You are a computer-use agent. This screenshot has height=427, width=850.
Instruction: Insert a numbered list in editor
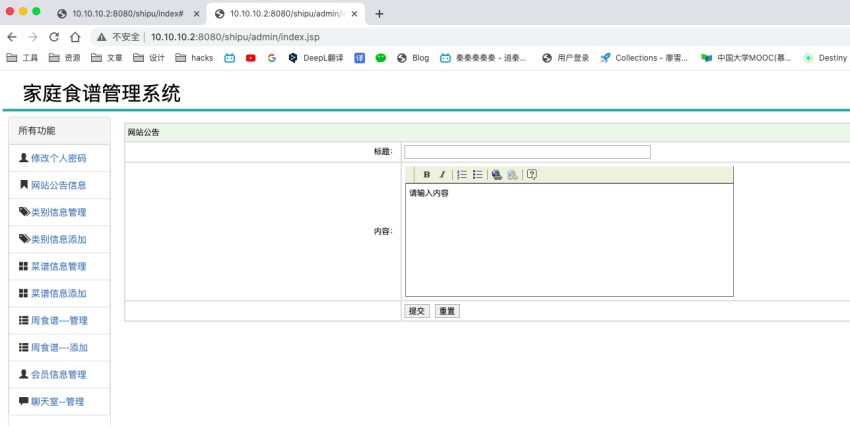462,174
